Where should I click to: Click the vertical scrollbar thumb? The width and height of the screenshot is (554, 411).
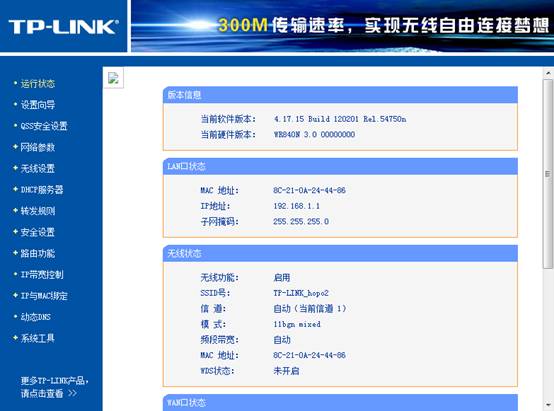tap(548, 174)
